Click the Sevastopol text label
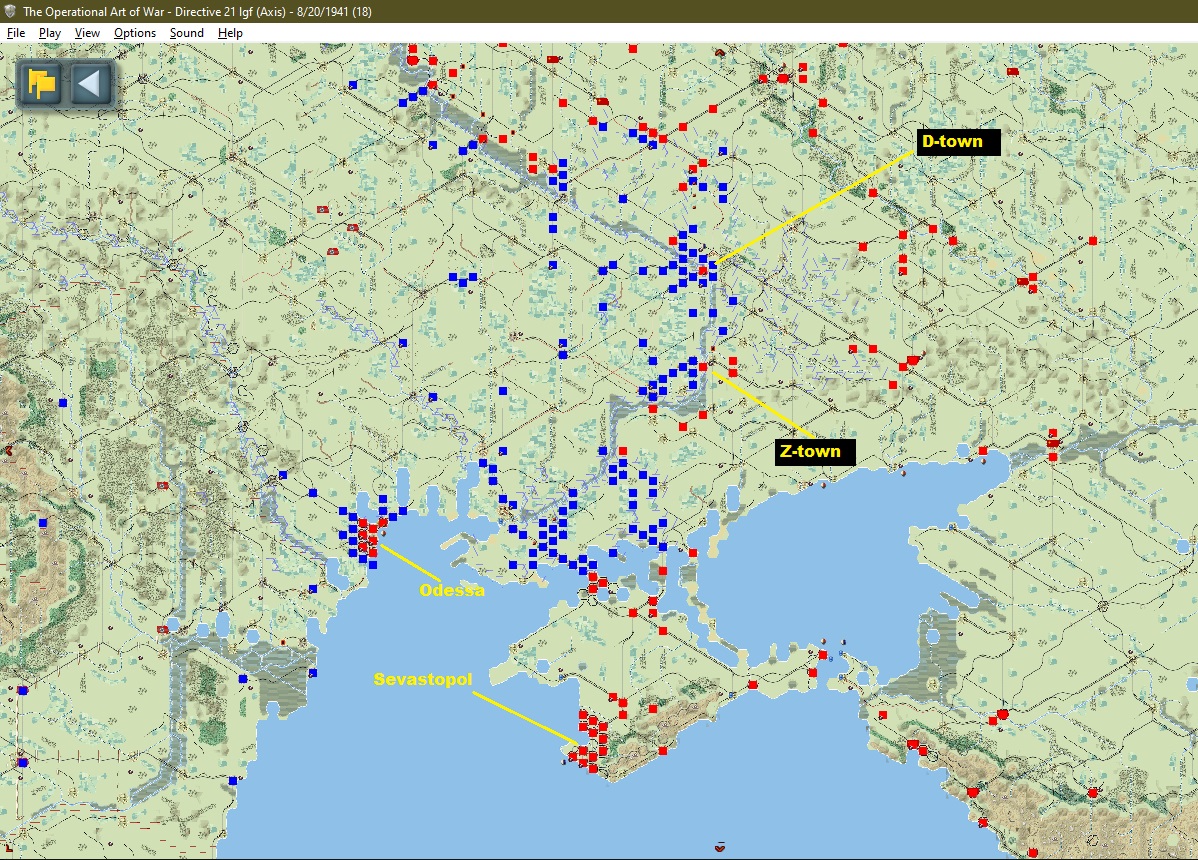 click(421, 679)
